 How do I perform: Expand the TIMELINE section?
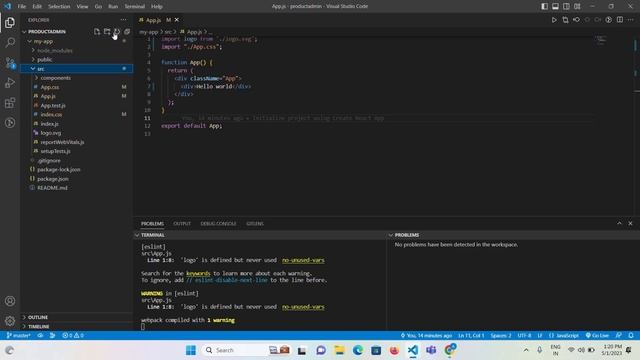click(x=78, y=327)
